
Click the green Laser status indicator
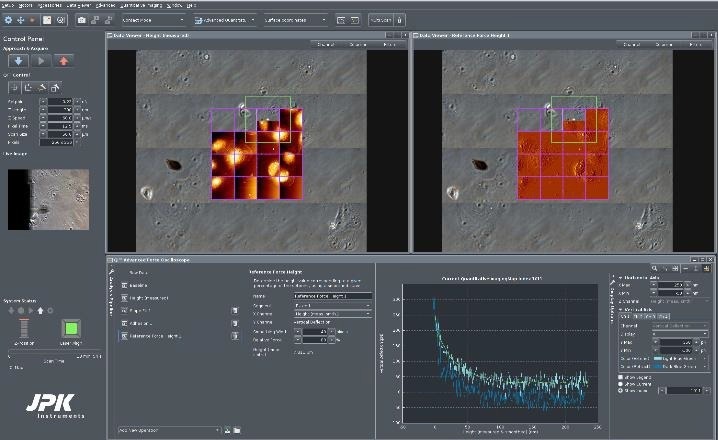pos(71,328)
